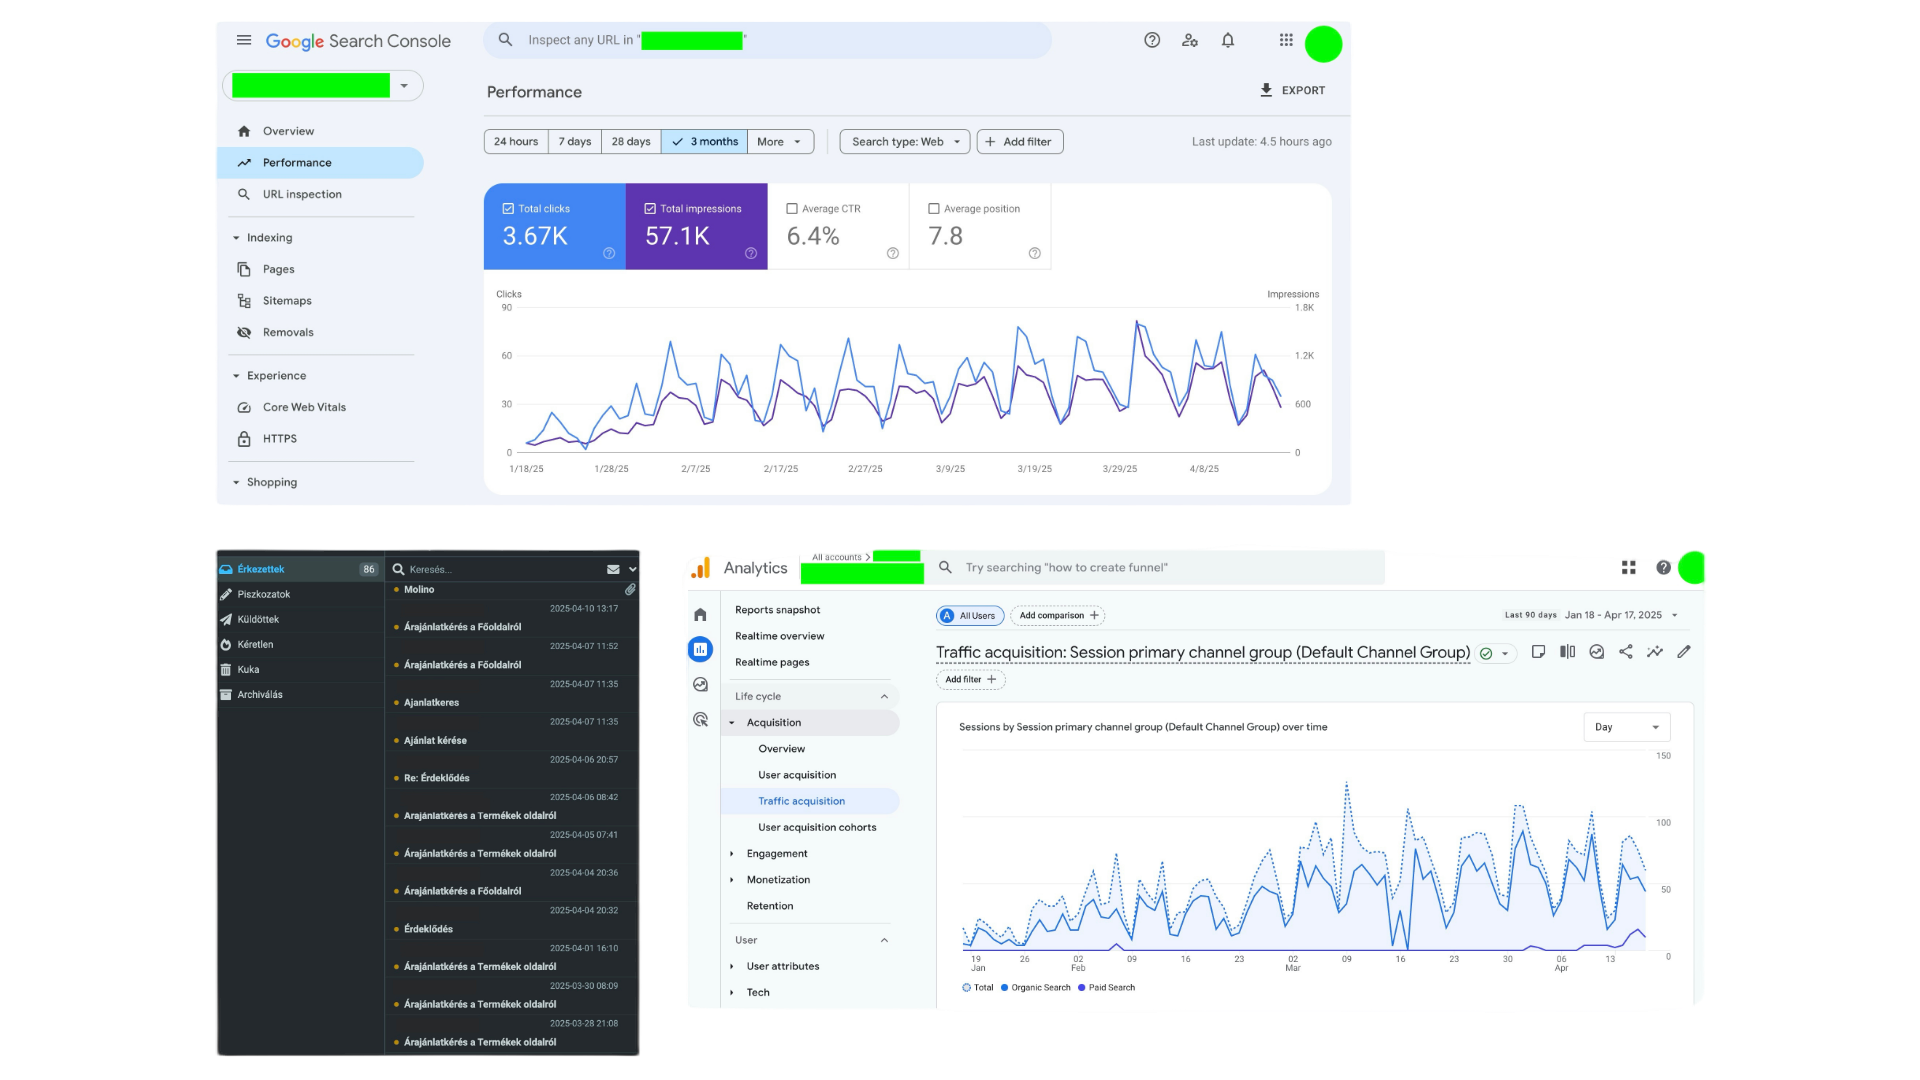The image size is (1920, 1080).
Task: Enable the Average CTR checkbox
Action: pos(792,209)
